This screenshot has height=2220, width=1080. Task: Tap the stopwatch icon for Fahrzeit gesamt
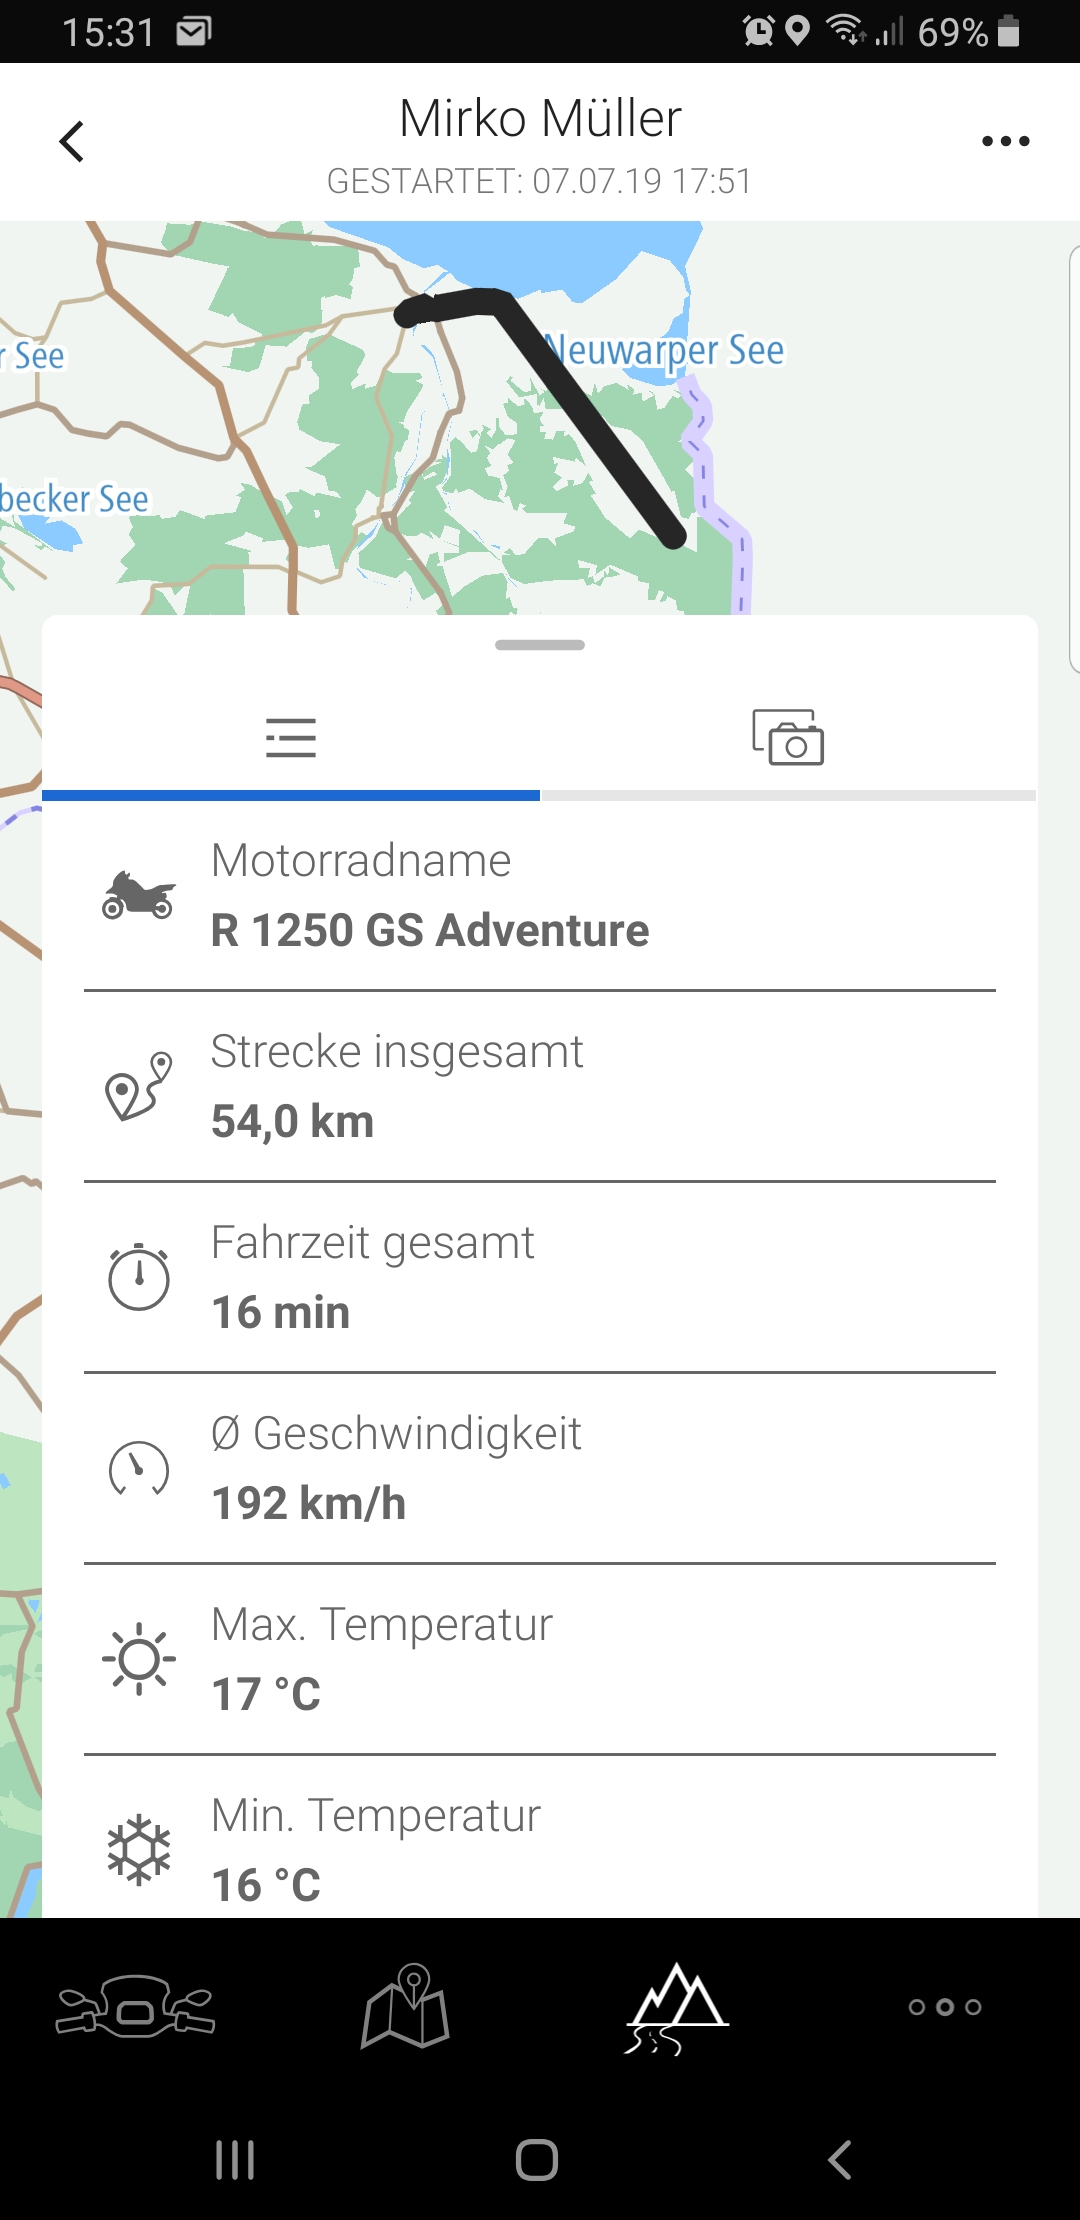point(139,1277)
